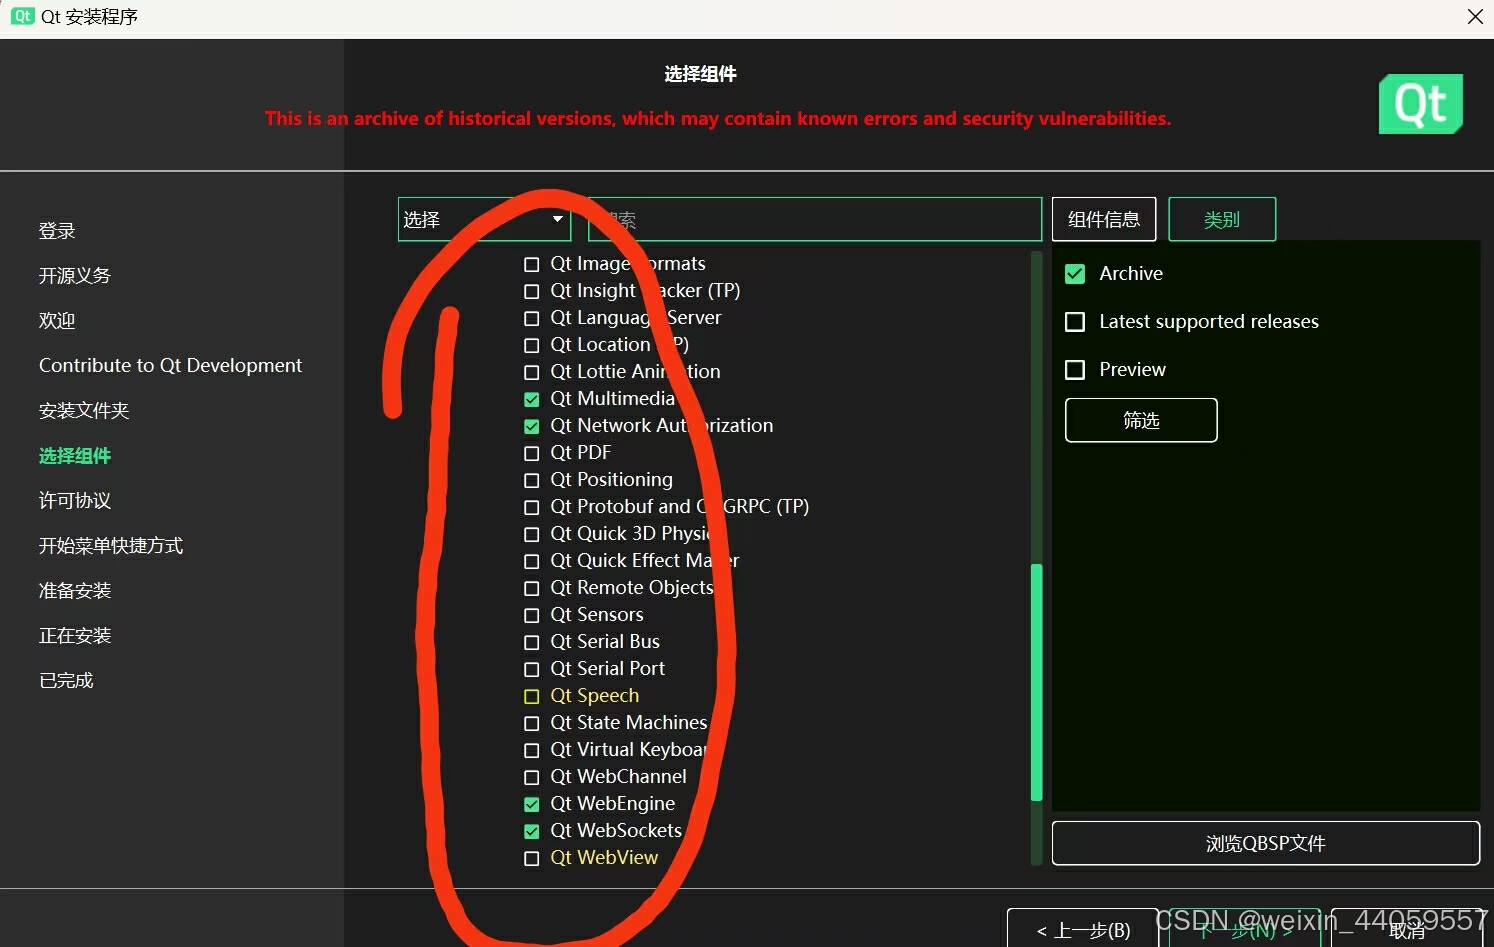Select the Qt Serial Port component

531,668
